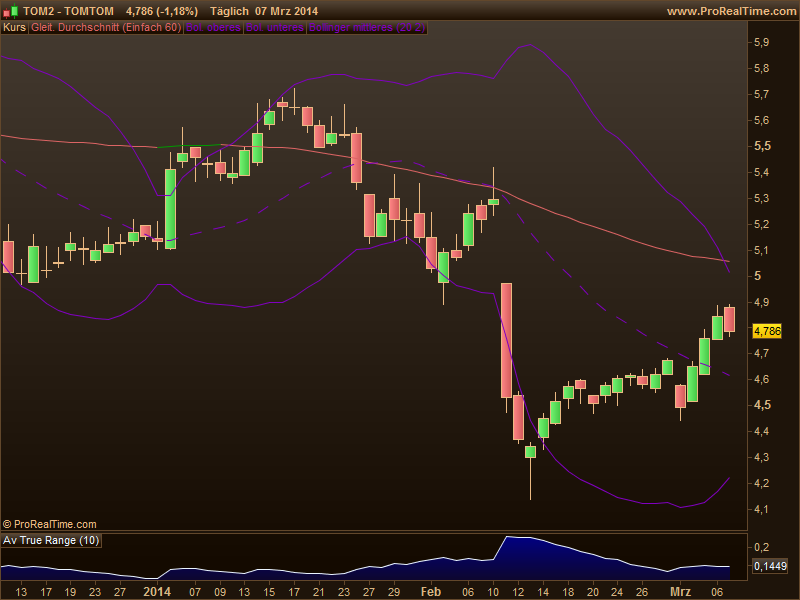The image size is (800, 600).
Task: Click the 5,4 price axis label
Action: pos(762,172)
